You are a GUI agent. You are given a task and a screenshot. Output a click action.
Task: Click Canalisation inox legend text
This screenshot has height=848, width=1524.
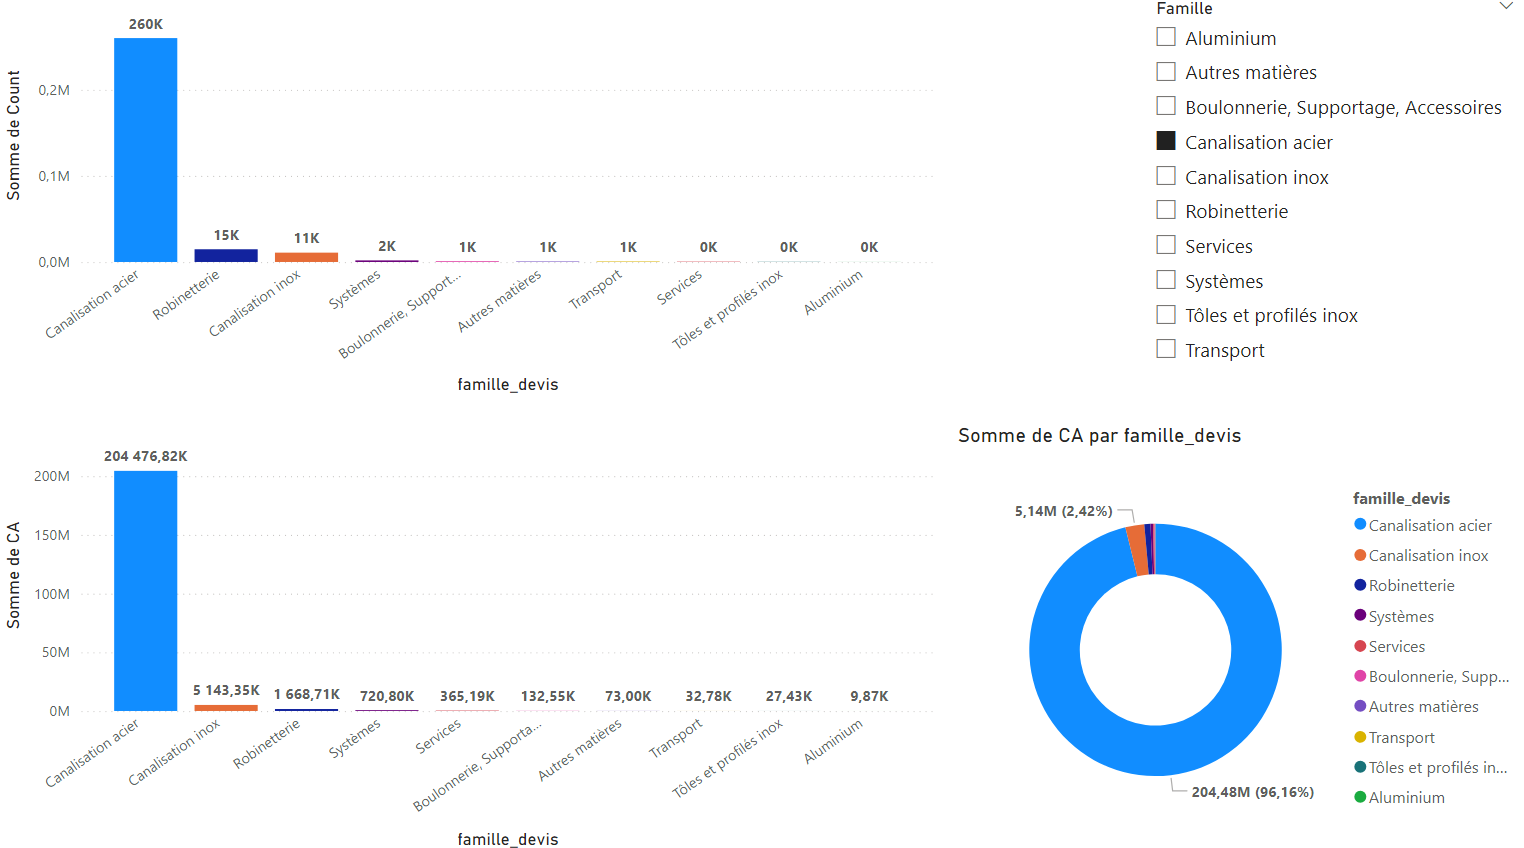1428,556
